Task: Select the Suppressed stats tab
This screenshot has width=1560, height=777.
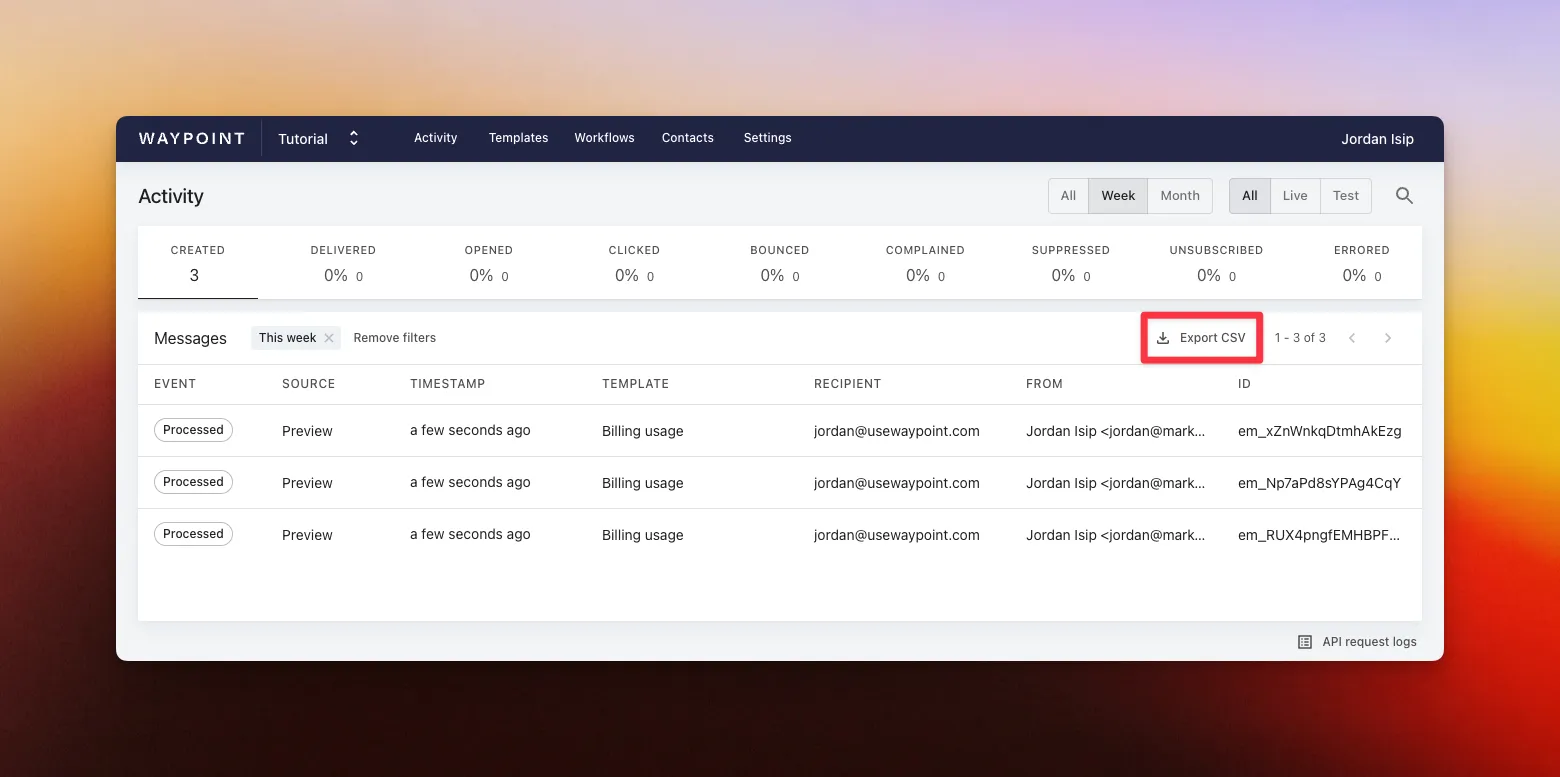Action: tap(1071, 263)
